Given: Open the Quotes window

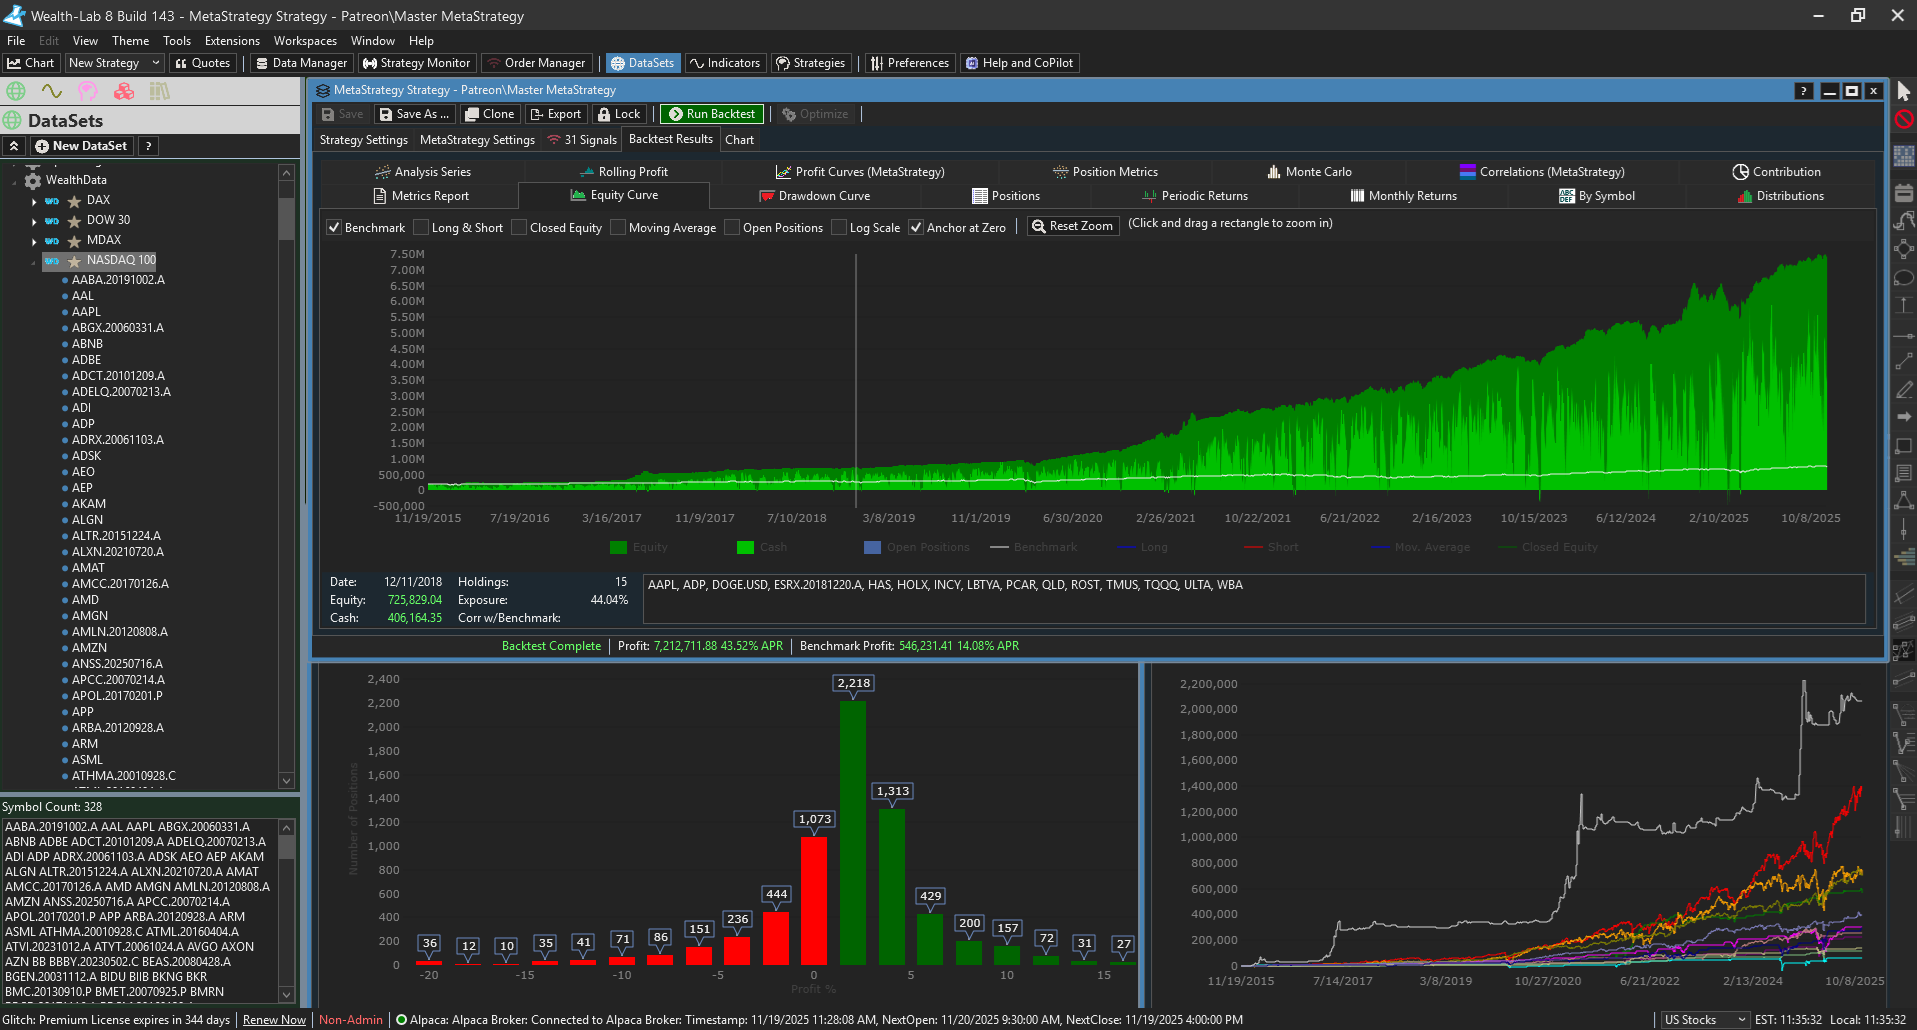Looking at the screenshot, I should coord(203,62).
